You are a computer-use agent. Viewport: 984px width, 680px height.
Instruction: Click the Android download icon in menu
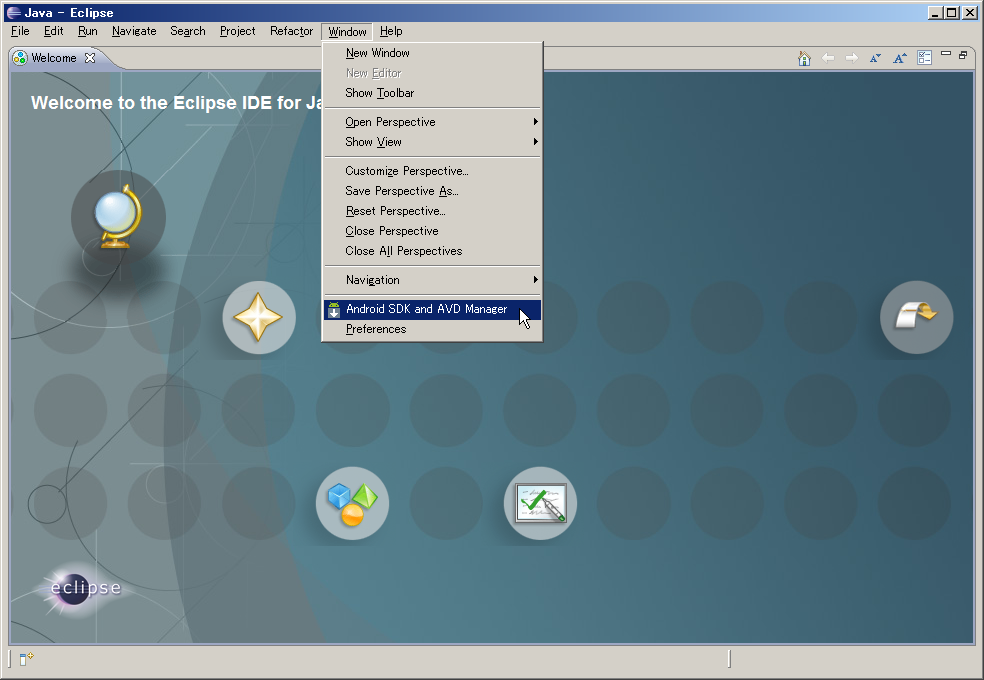(334, 309)
